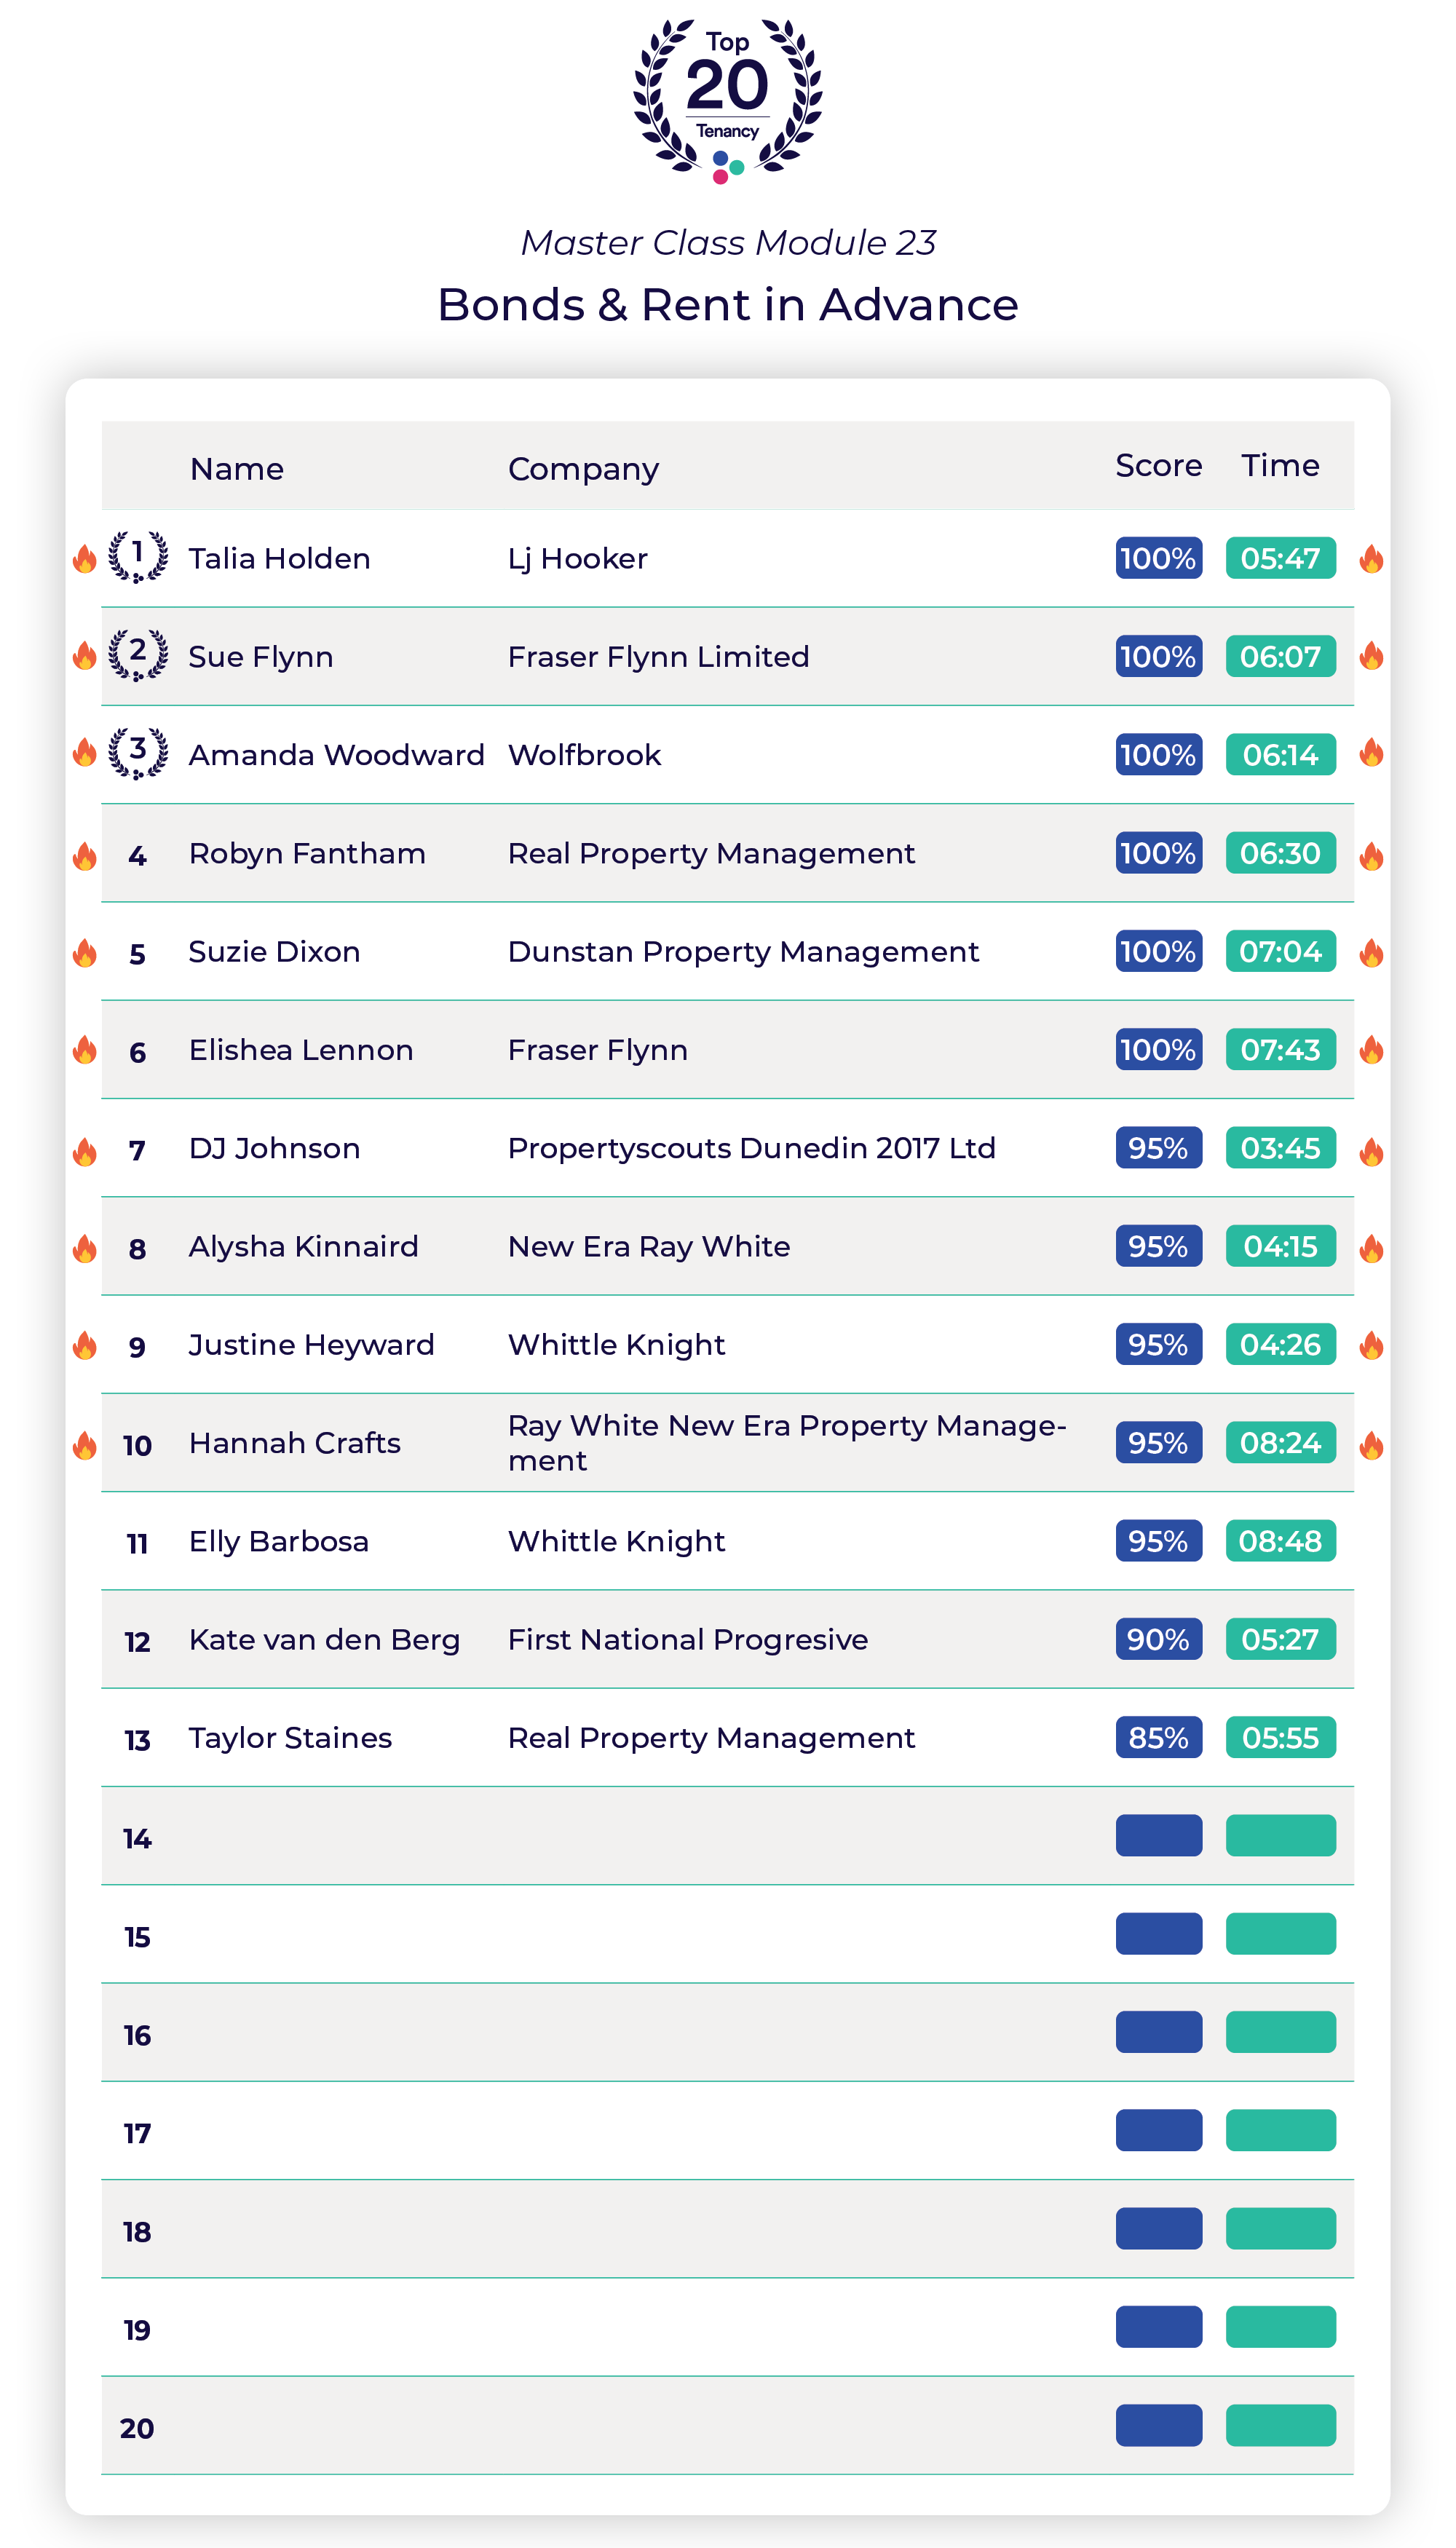Select the Company column header
Image resolution: width=1456 pixels, height=2548 pixels.
click(583, 469)
